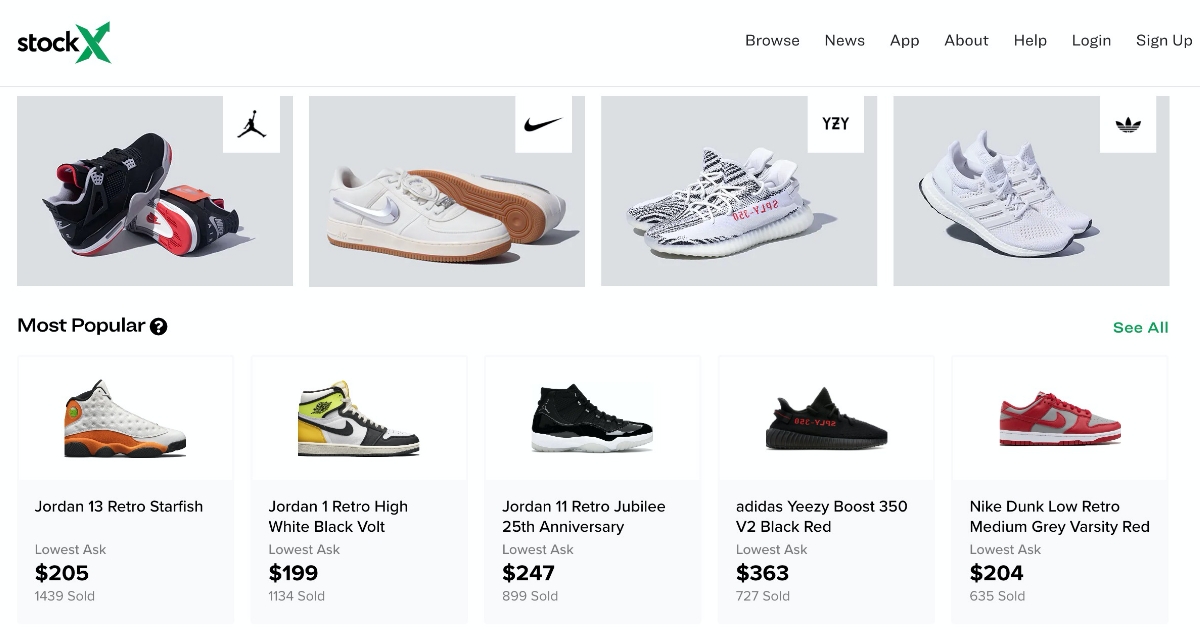Click the StockX logo
The height and width of the screenshot is (630, 1200).
point(64,42)
